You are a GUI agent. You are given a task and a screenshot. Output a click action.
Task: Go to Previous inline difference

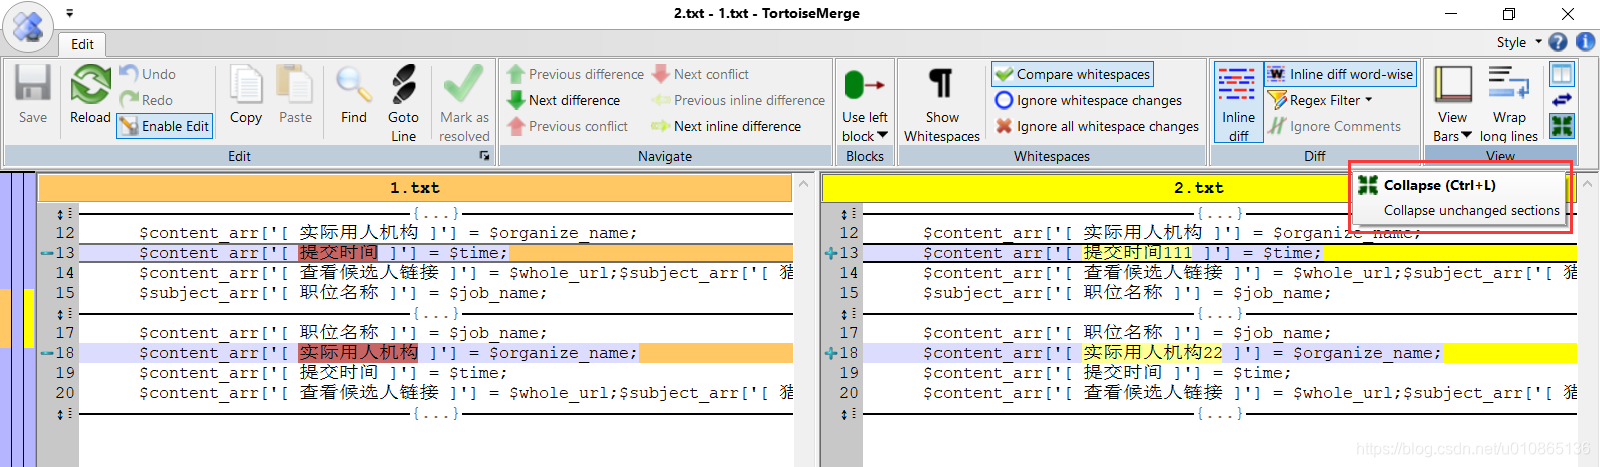(x=738, y=100)
